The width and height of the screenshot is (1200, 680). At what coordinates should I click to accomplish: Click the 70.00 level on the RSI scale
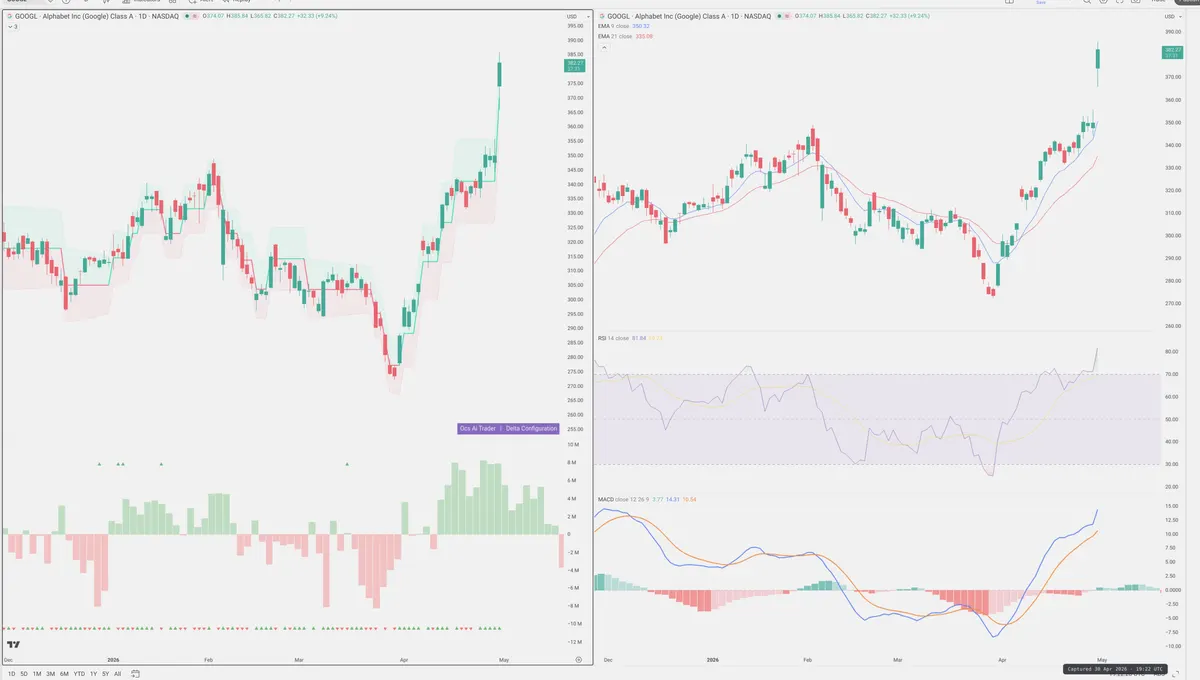(x=1172, y=374)
